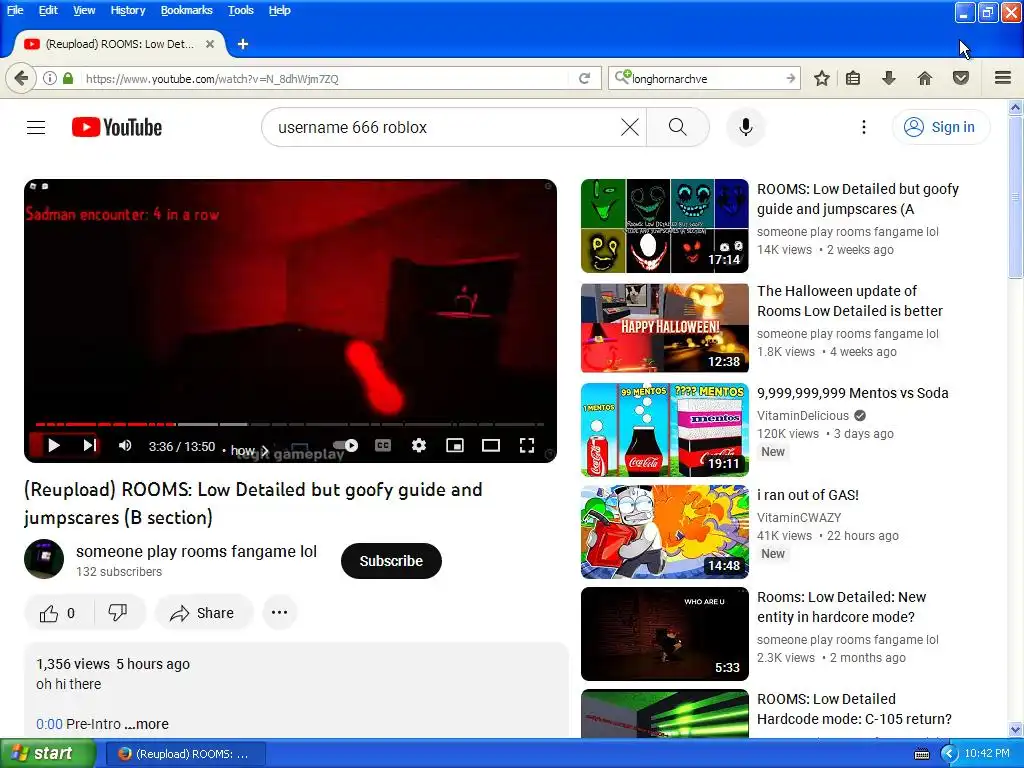
Task: Open Bookmarks menu
Action: pyautogui.click(x=186, y=10)
